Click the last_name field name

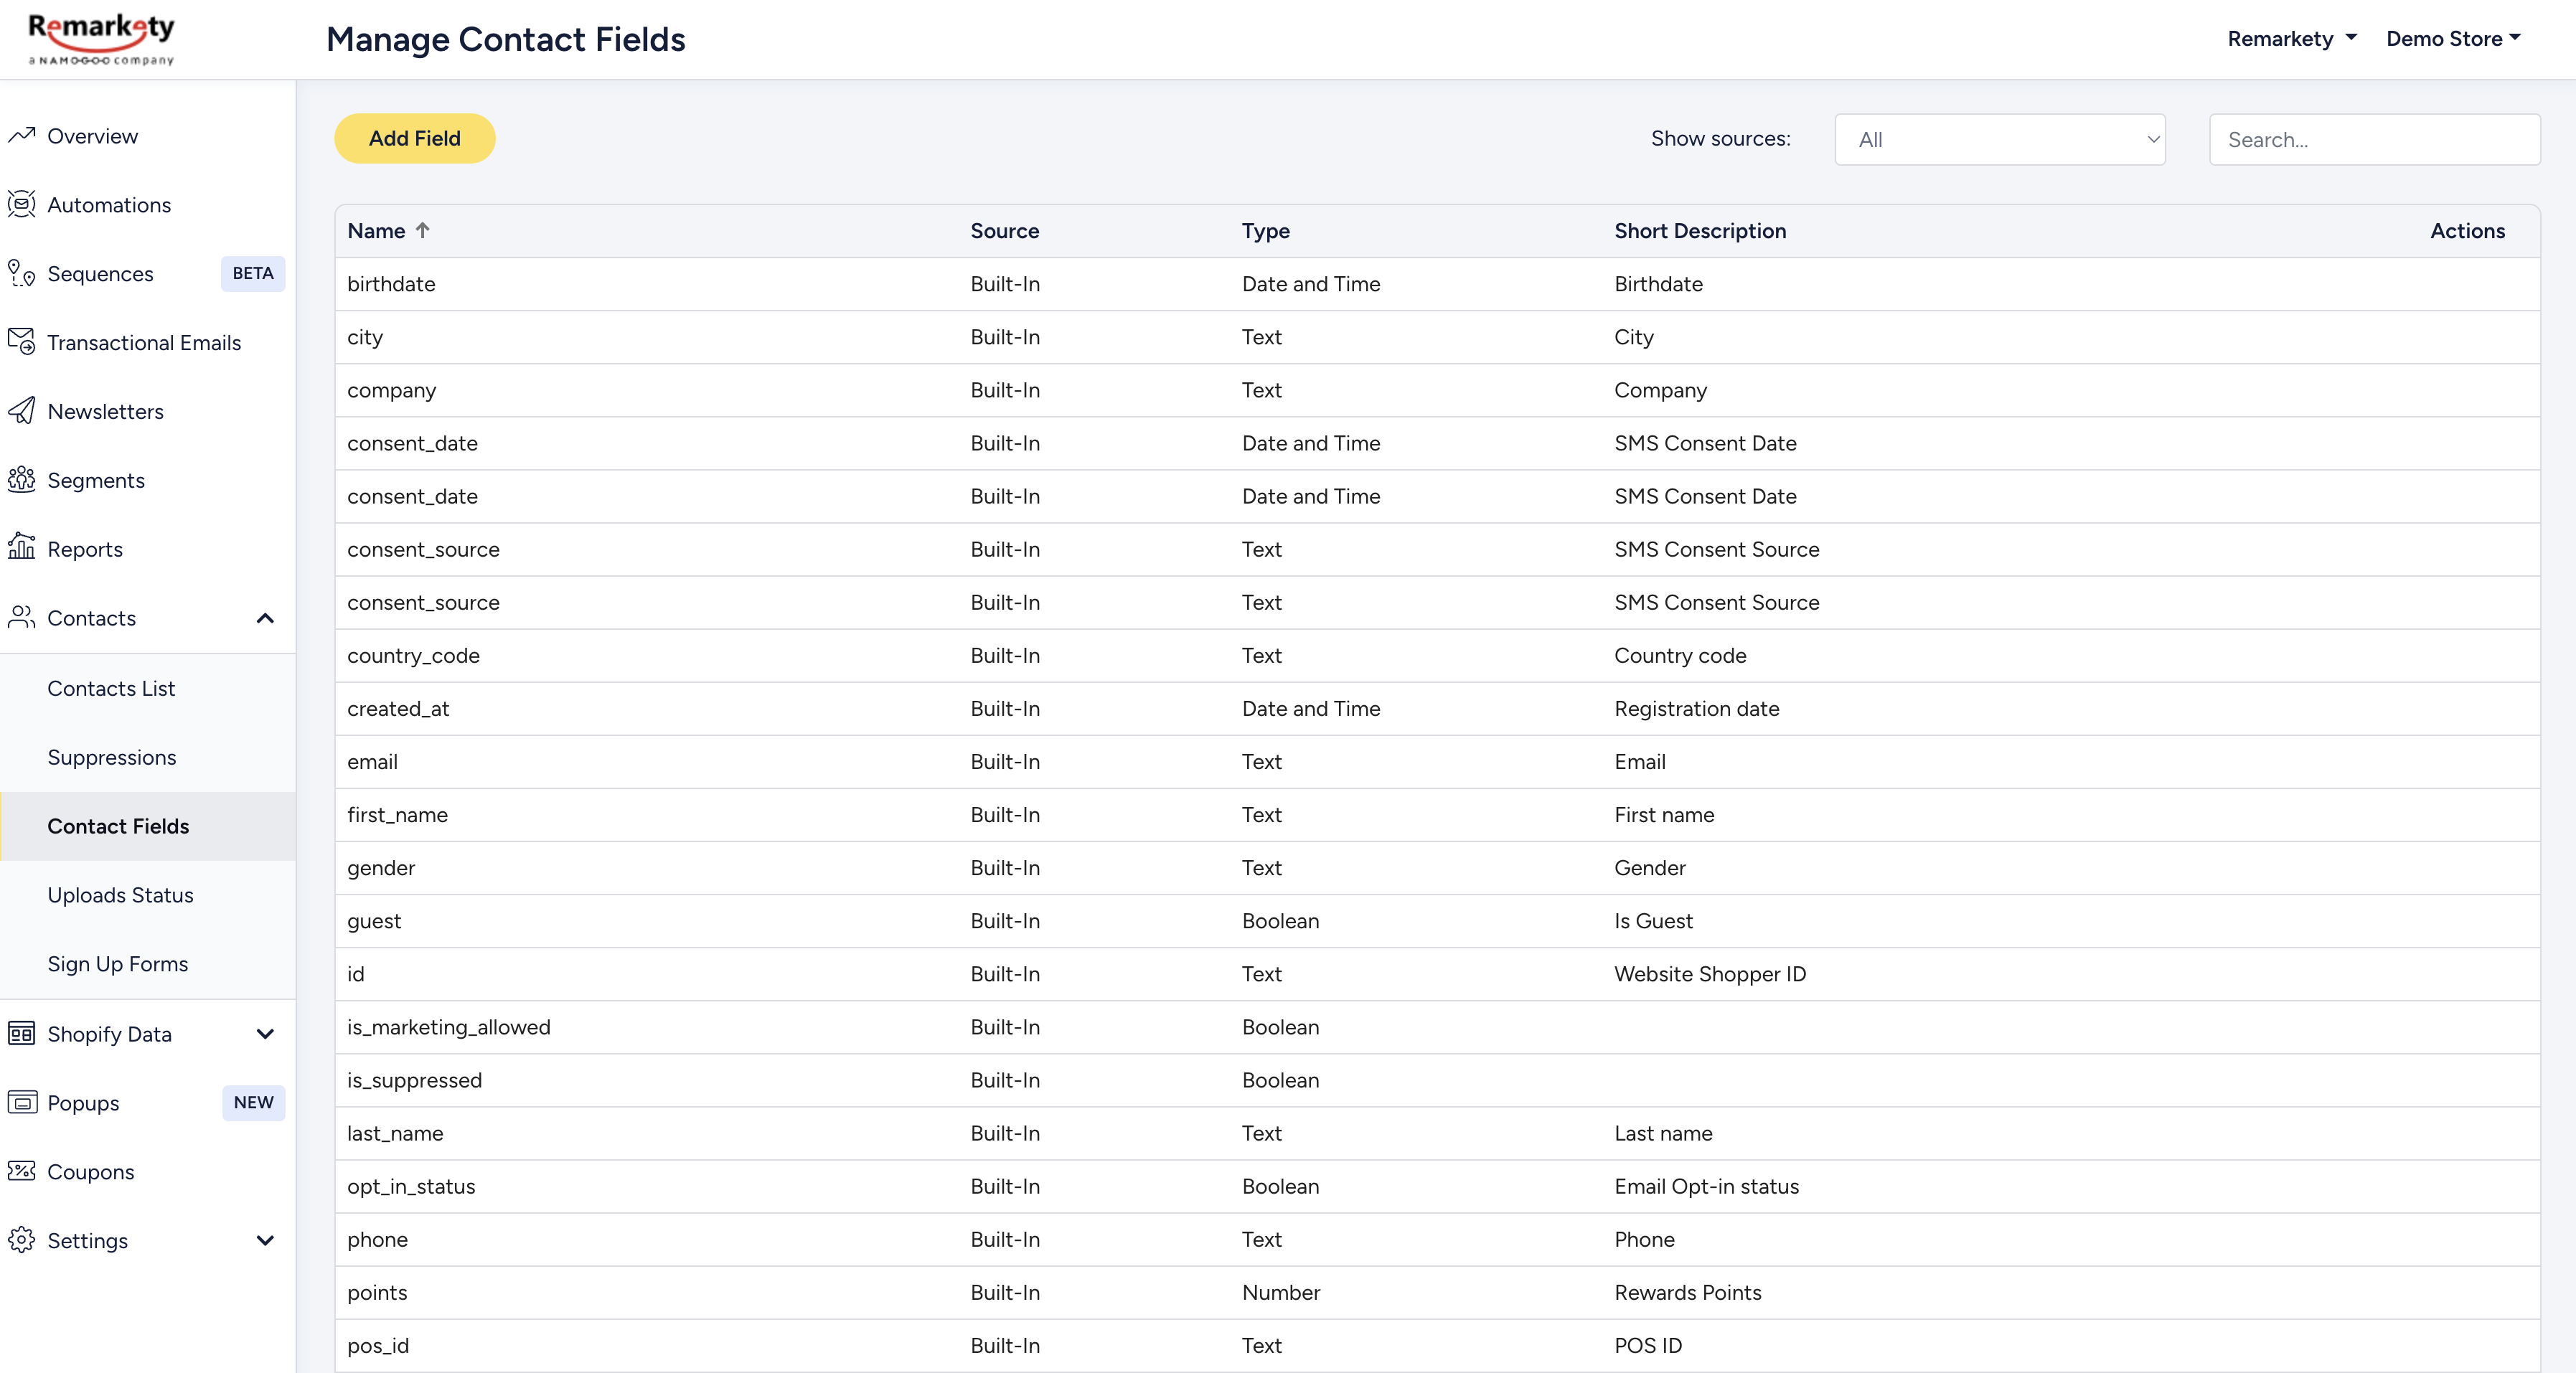395,1133
